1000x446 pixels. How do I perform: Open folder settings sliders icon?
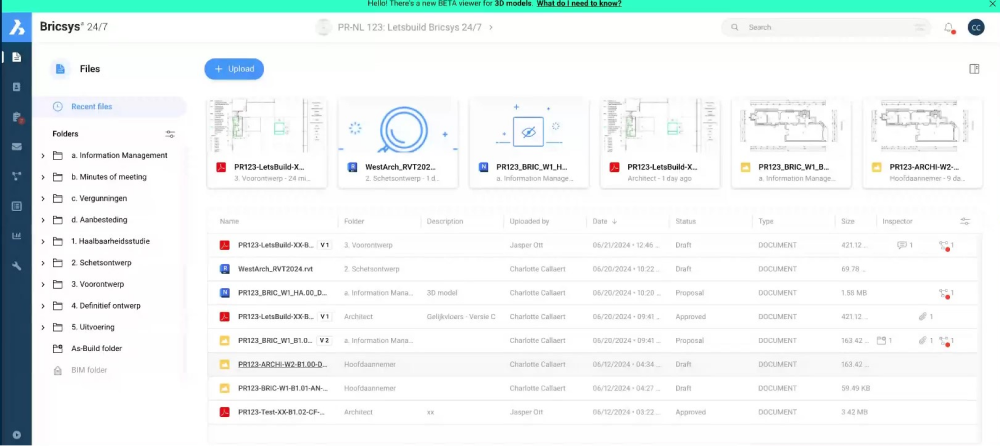pyautogui.click(x=170, y=134)
